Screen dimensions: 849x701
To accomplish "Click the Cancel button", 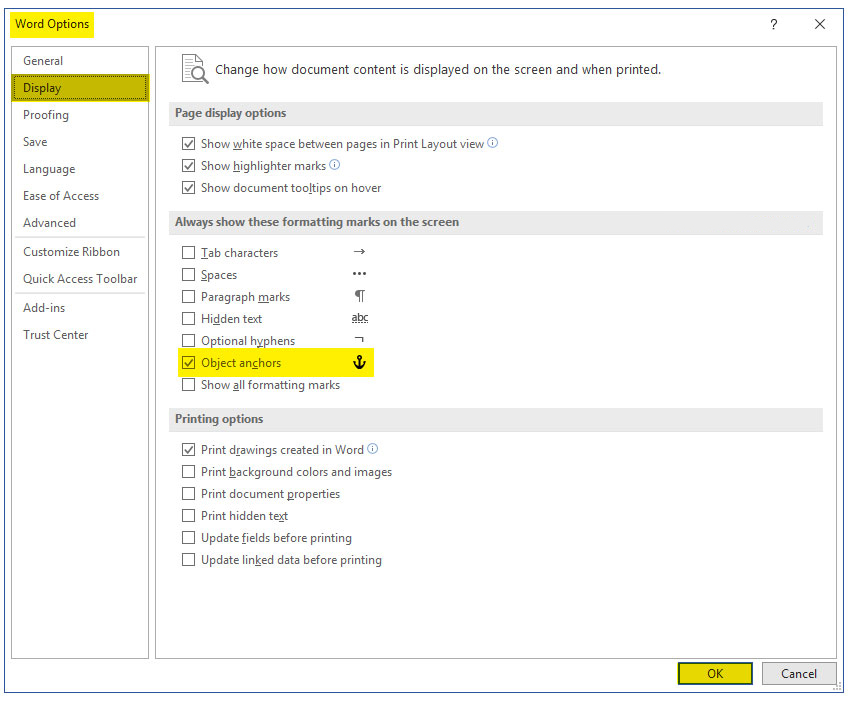I will point(799,674).
